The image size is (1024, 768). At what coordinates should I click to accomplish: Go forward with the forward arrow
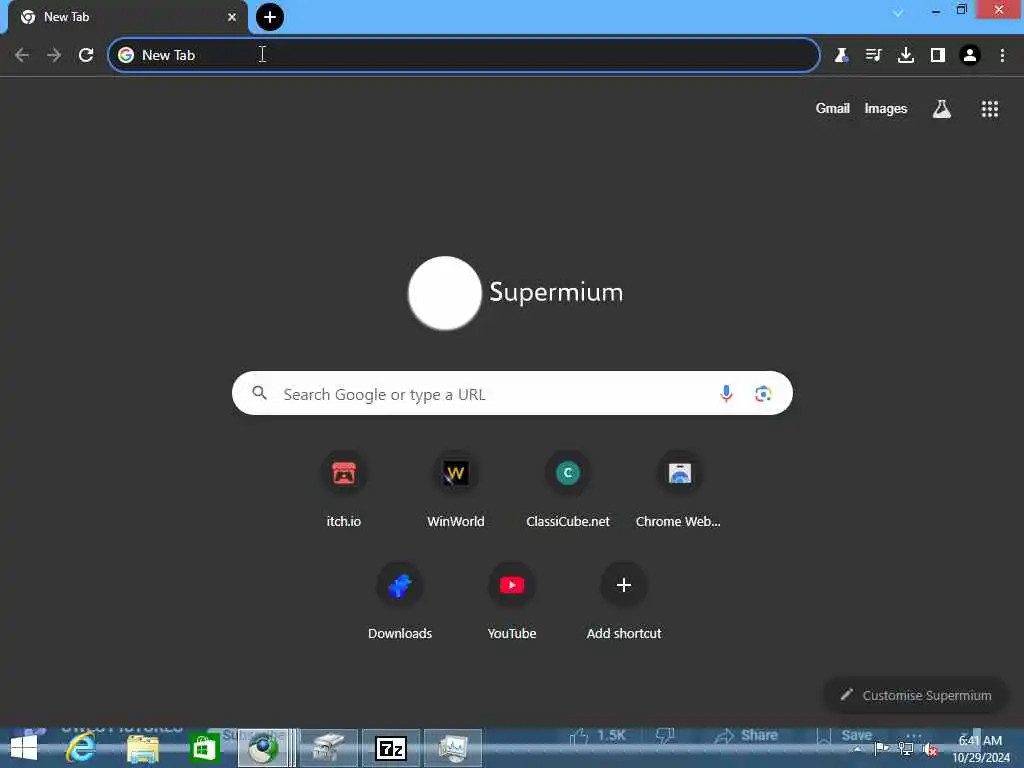(x=54, y=55)
